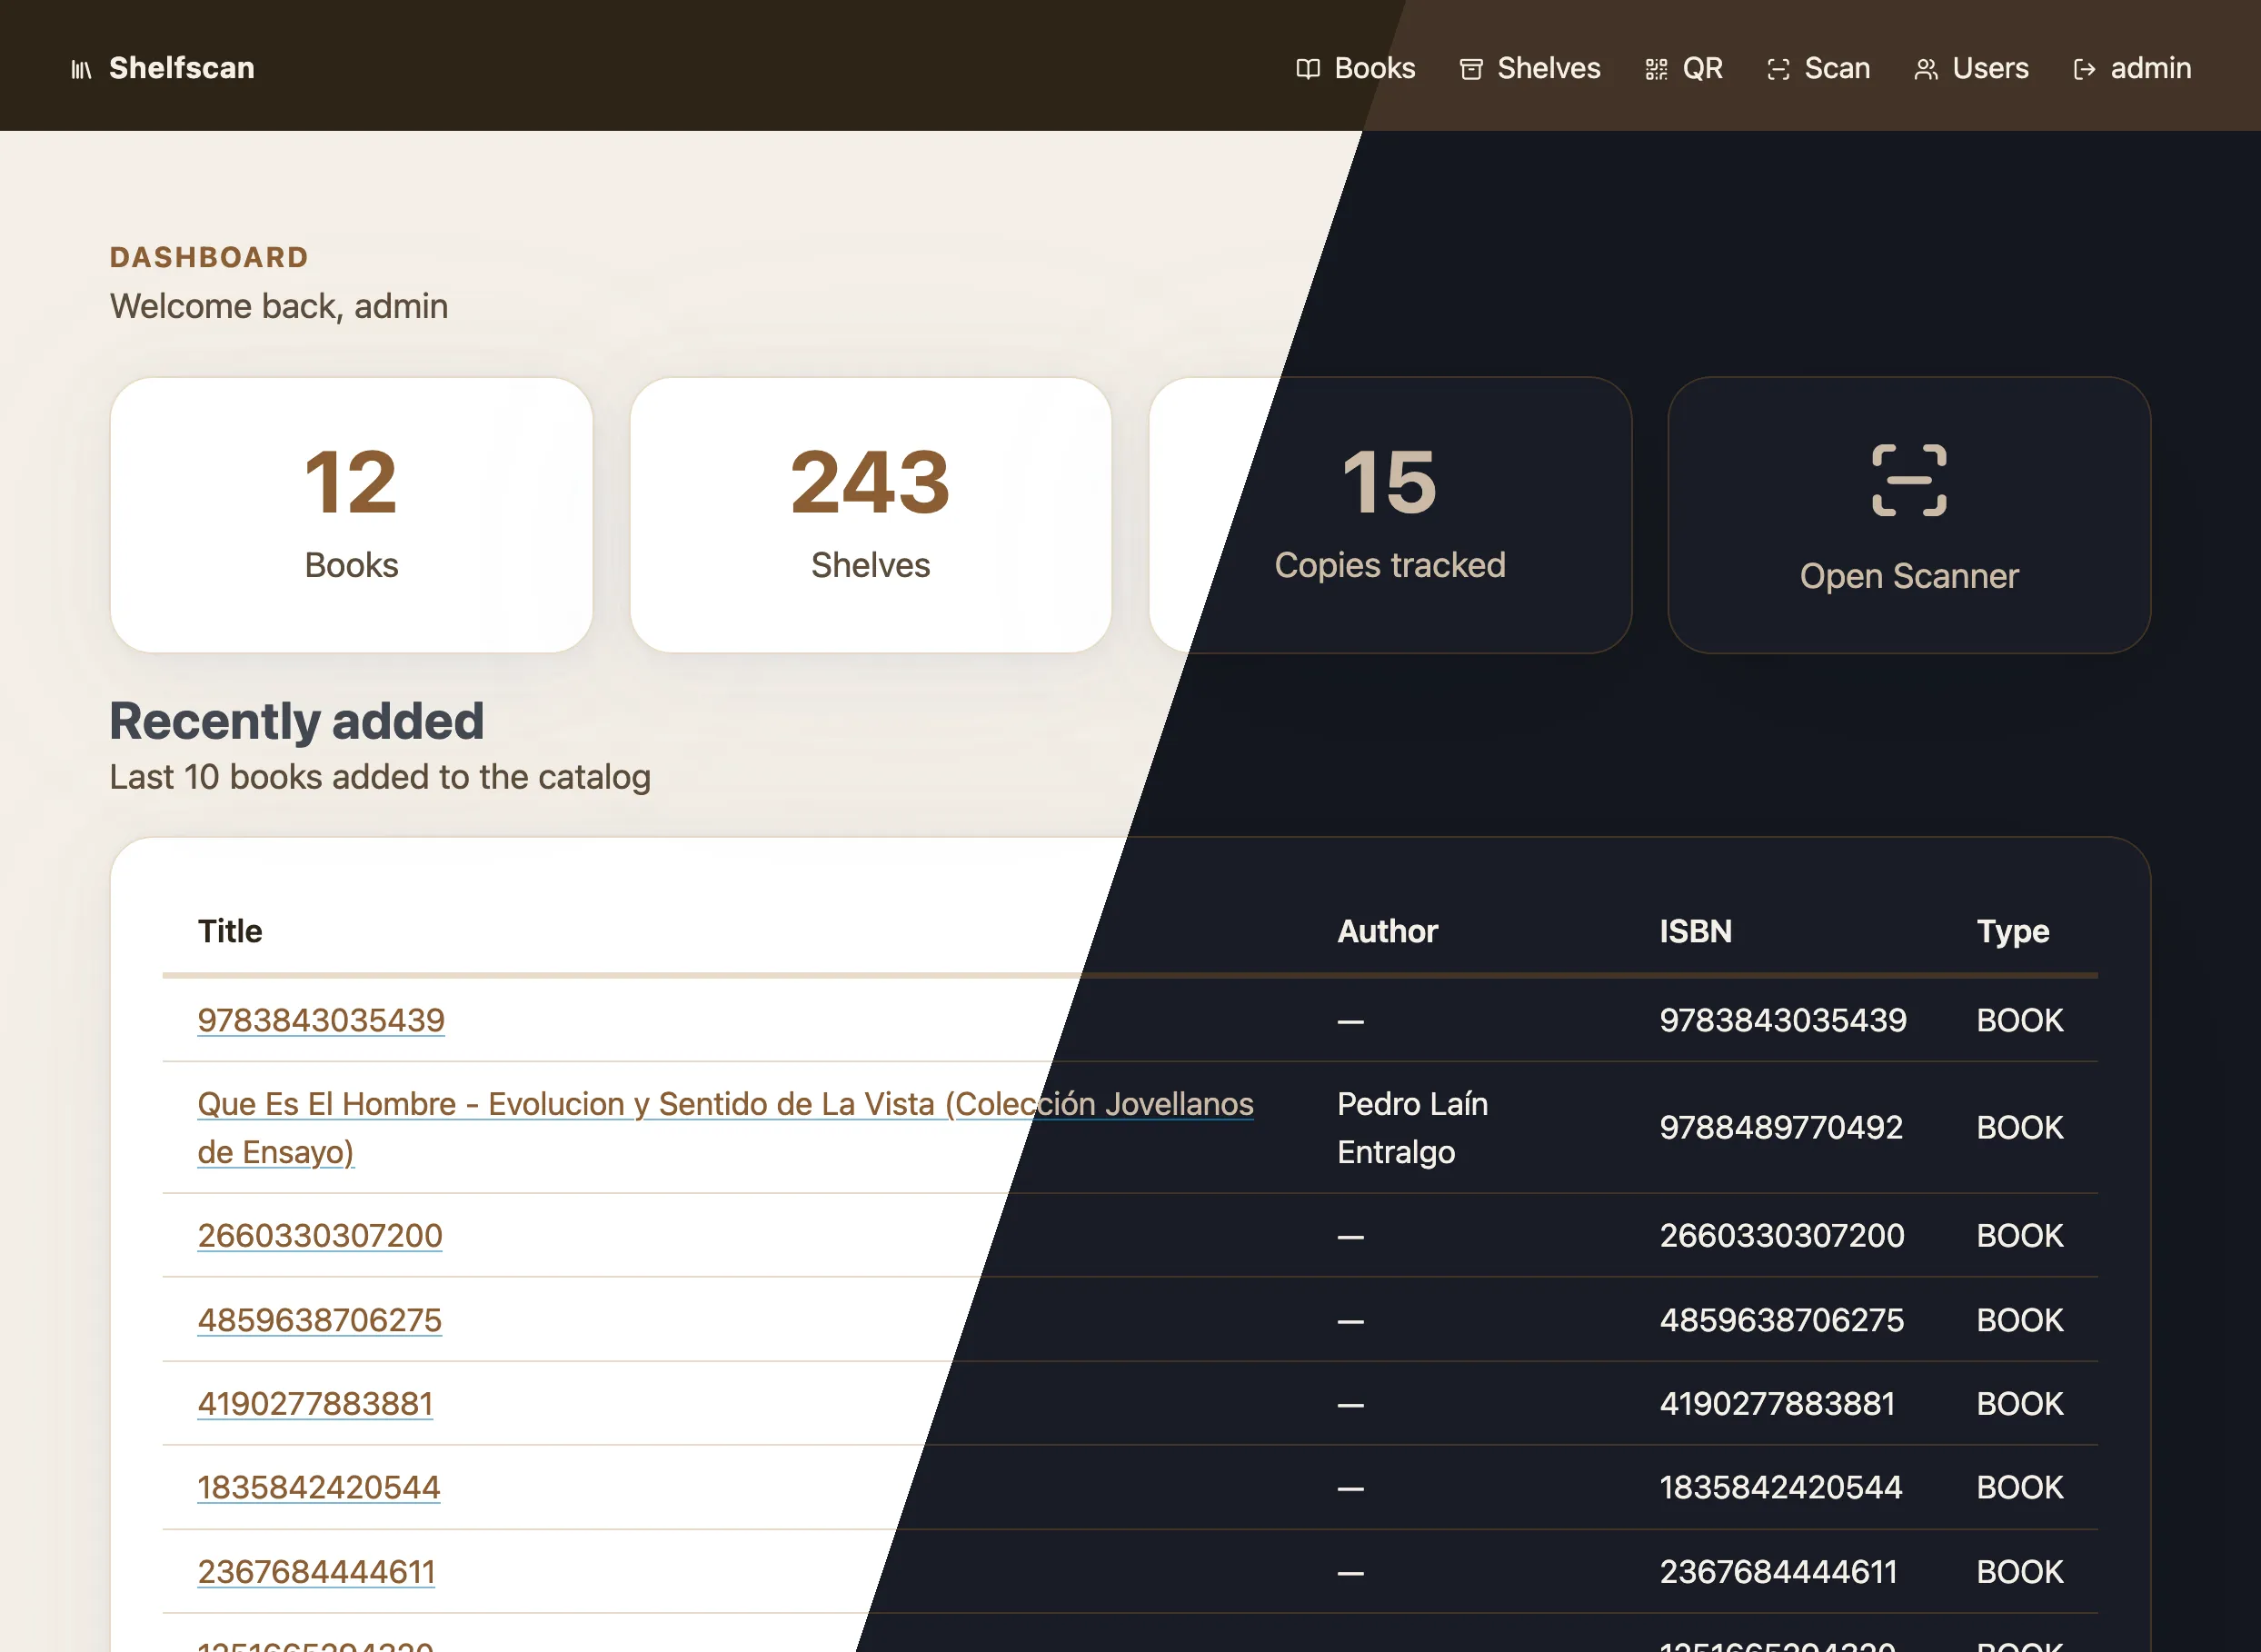Screen dimensions: 2261x1652
Task: Open the QR nav item
Action: (1684, 68)
